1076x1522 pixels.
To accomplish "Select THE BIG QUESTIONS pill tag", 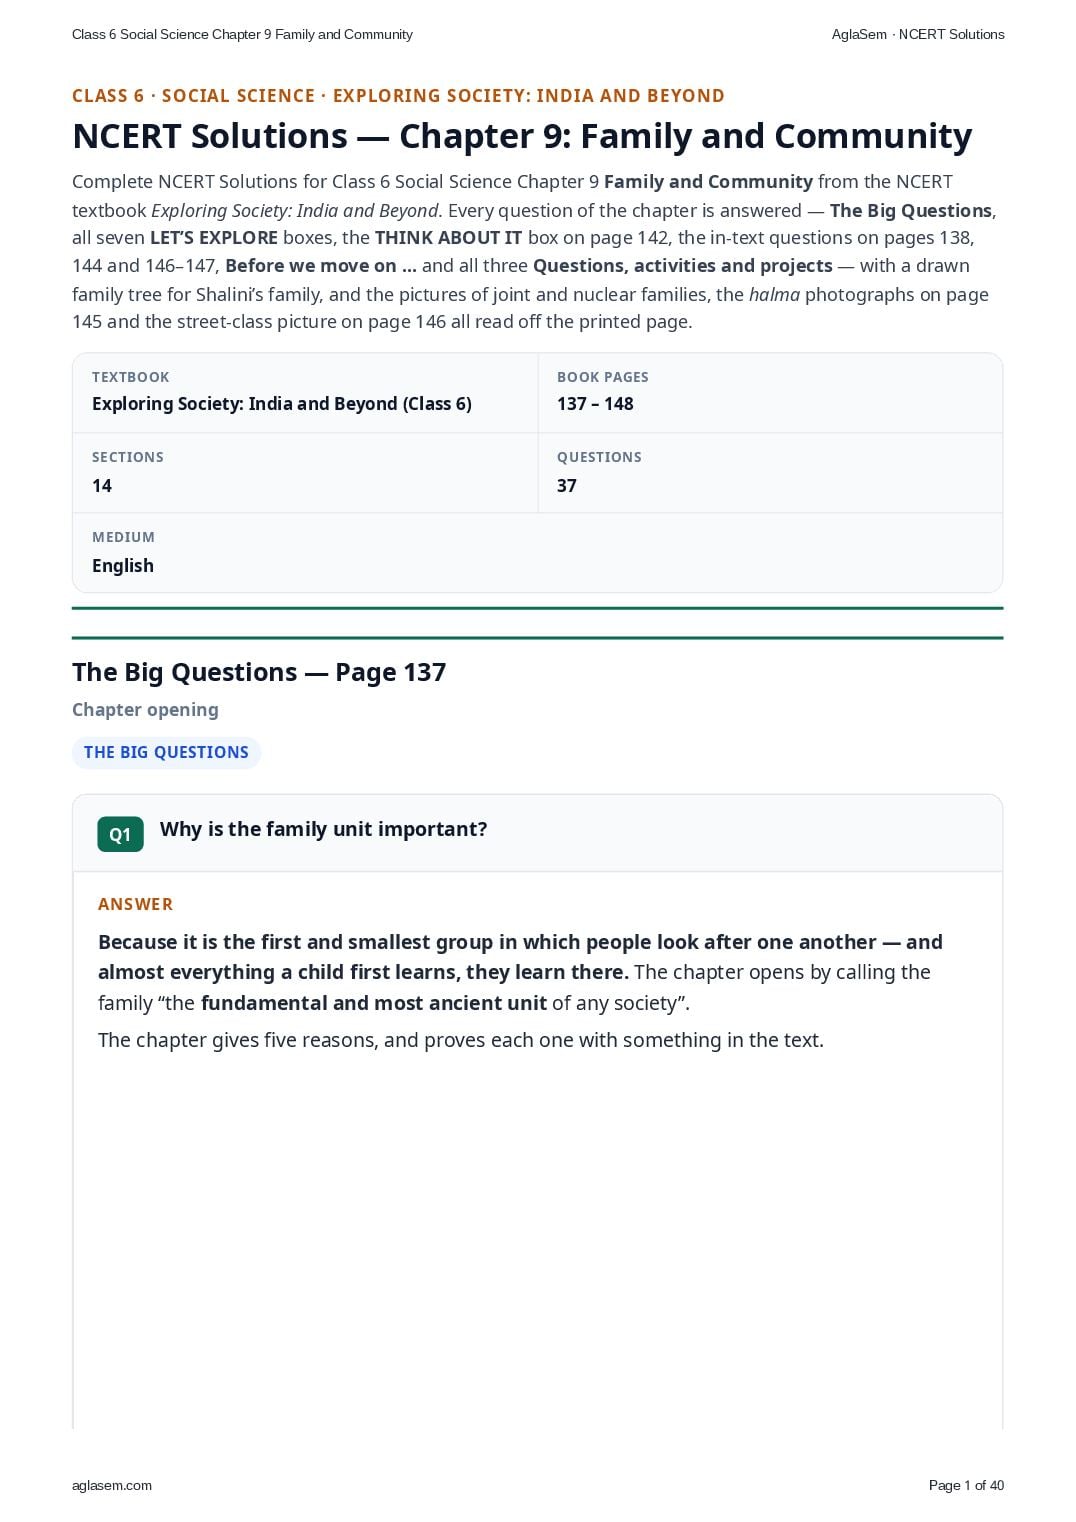I will click(166, 752).
